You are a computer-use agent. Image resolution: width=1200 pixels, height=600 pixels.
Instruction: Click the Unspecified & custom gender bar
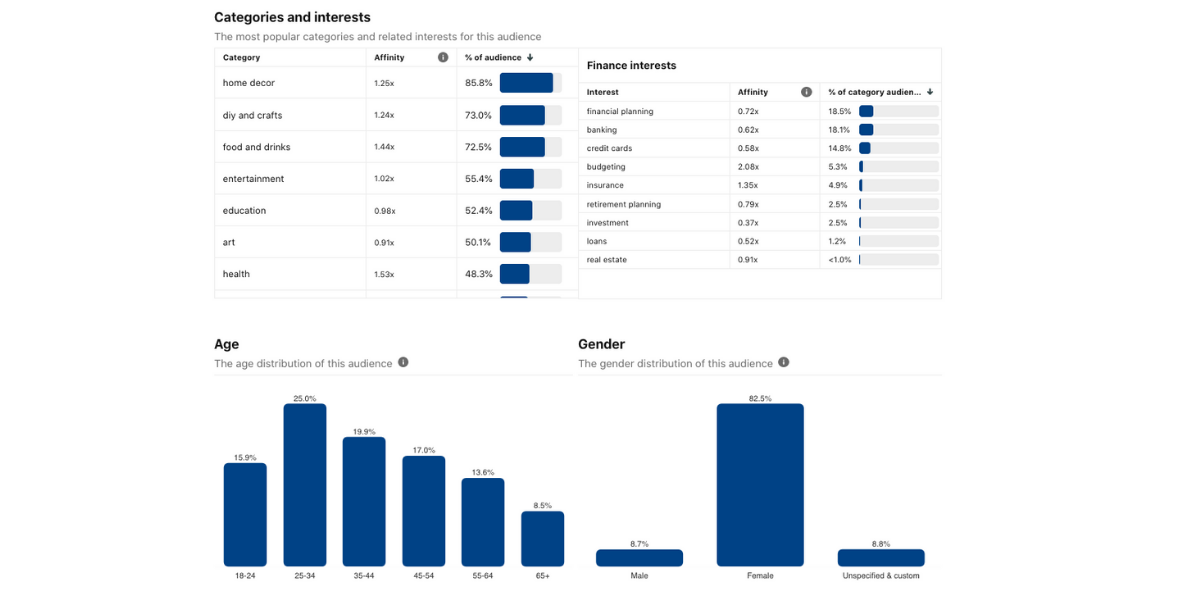point(881,558)
